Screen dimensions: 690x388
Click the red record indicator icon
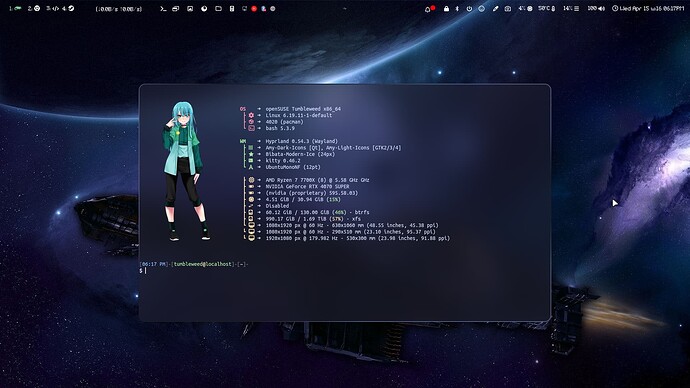254,8
